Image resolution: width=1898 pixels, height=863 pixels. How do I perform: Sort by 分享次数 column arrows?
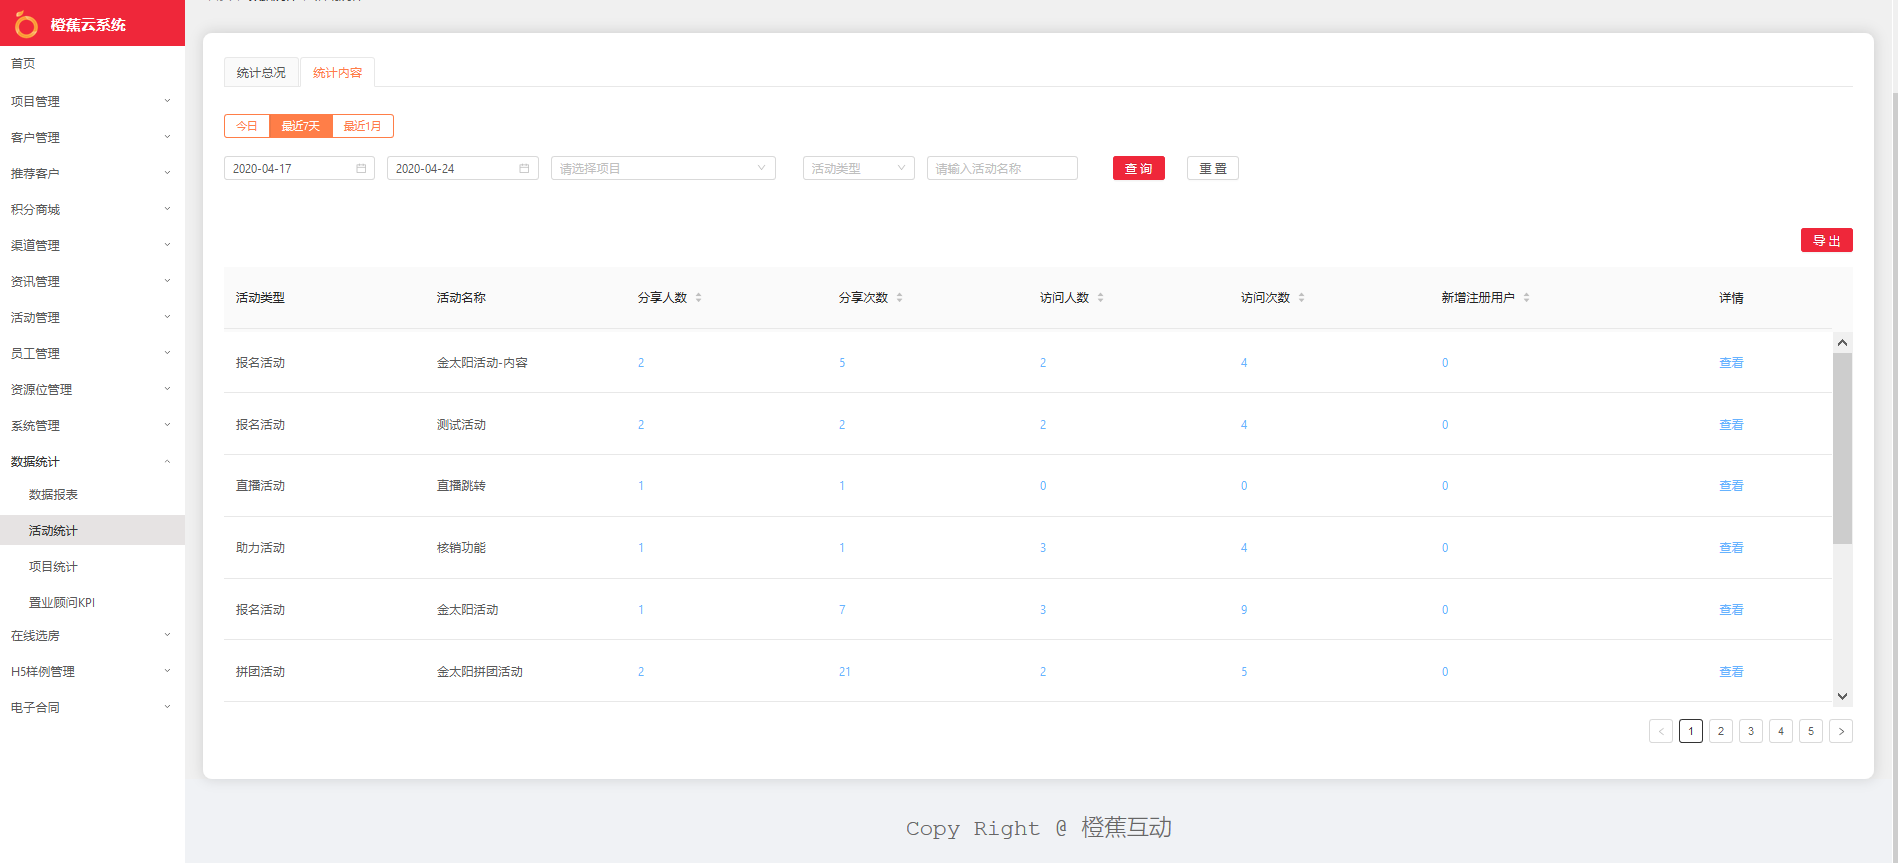pyautogui.click(x=899, y=297)
